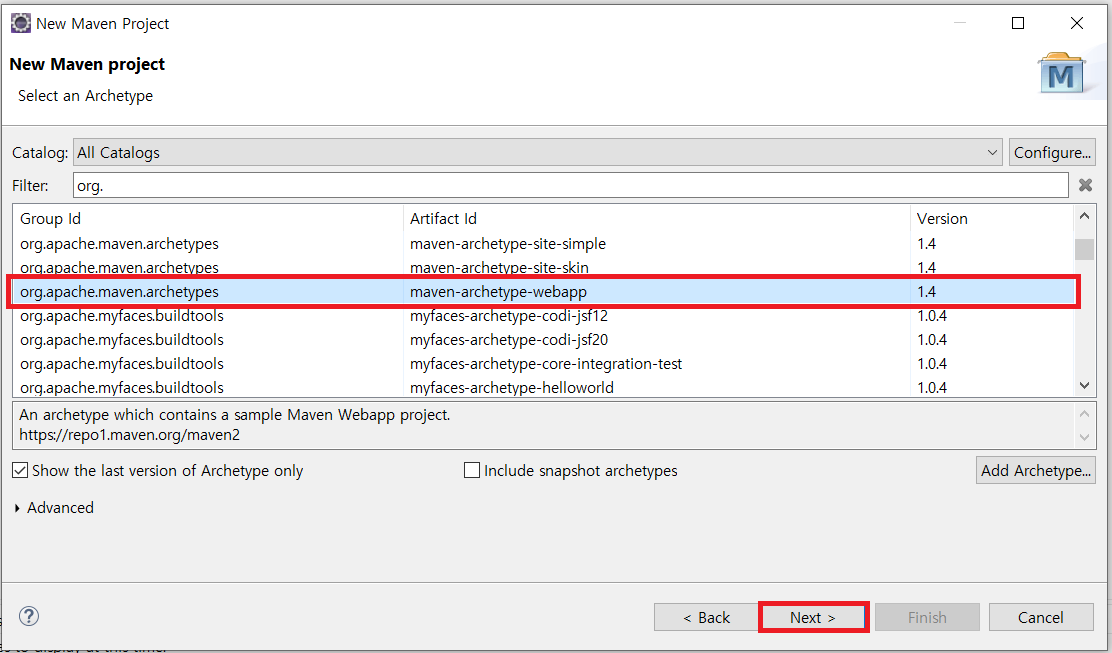Sort by the Version column header
Image resolution: width=1112 pixels, height=653 pixels.
point(993,218)
